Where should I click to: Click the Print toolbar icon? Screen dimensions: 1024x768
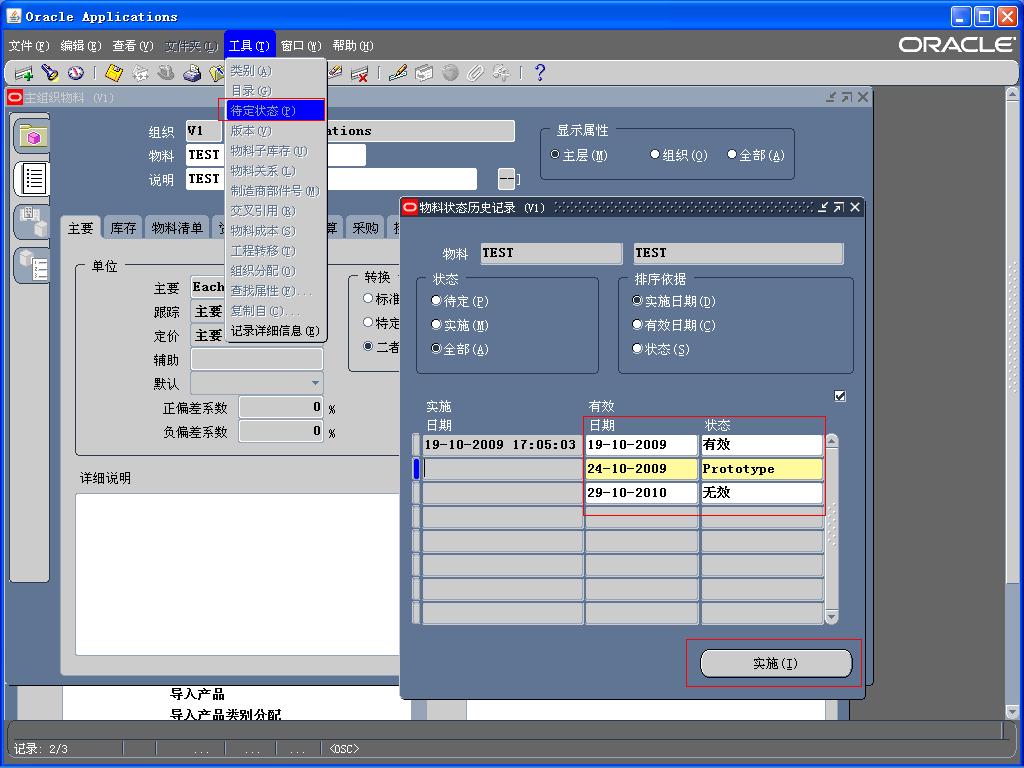click(191, 73)
